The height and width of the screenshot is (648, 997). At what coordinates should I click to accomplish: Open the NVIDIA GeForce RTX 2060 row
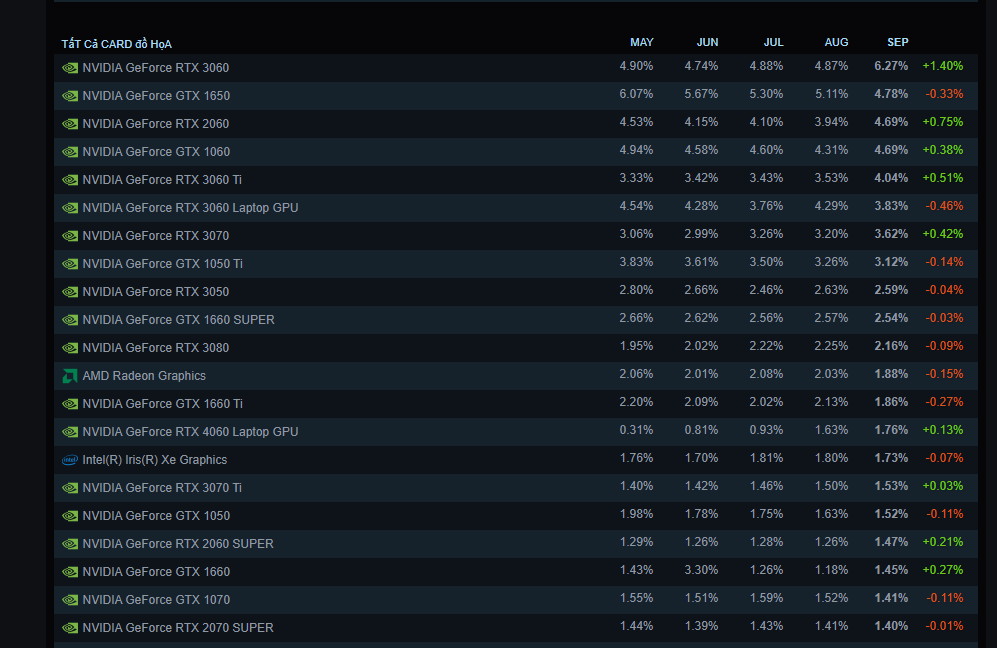pyautogui.click(x=156, y=124)
